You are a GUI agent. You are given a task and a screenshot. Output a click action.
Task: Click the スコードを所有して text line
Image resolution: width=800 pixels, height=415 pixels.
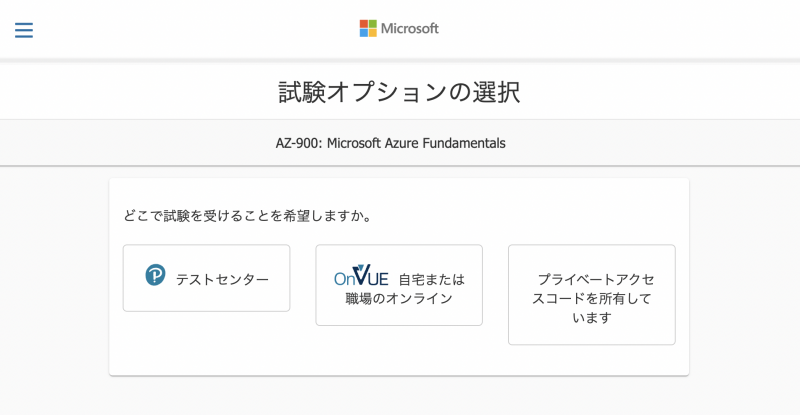[592, 298]
